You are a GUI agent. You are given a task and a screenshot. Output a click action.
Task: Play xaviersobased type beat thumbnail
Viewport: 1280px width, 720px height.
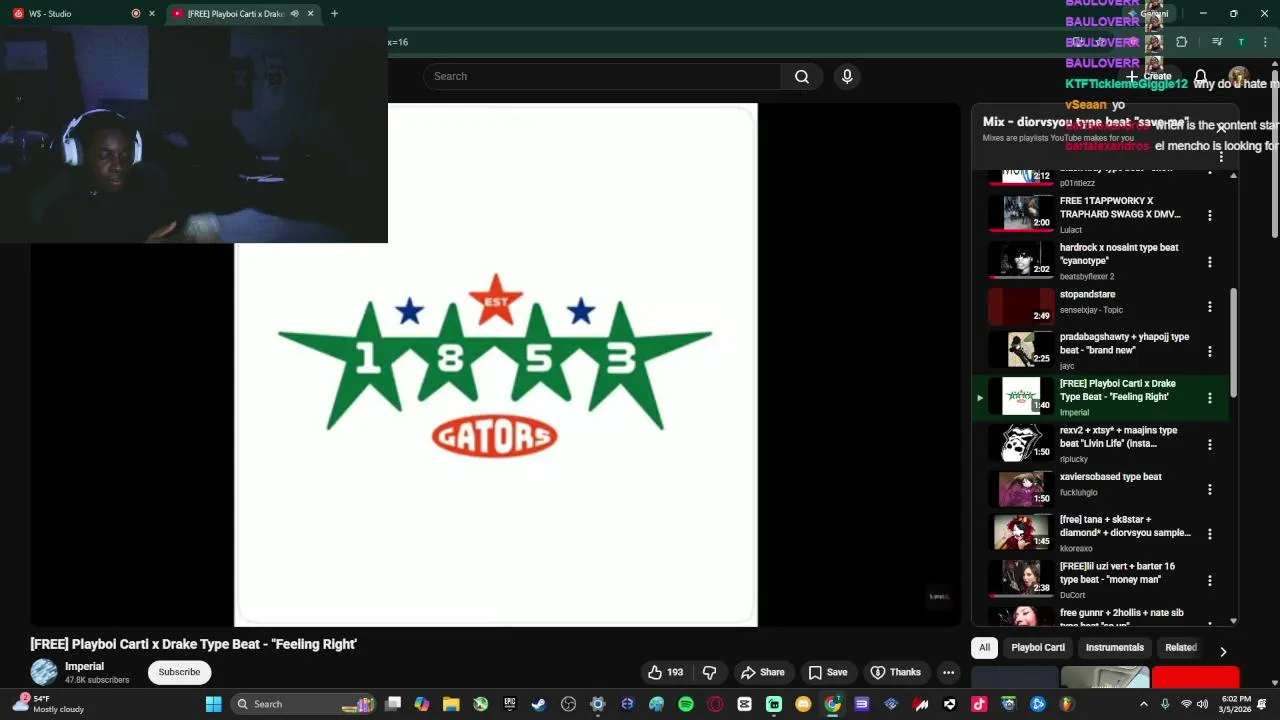tap(1021, 489)
